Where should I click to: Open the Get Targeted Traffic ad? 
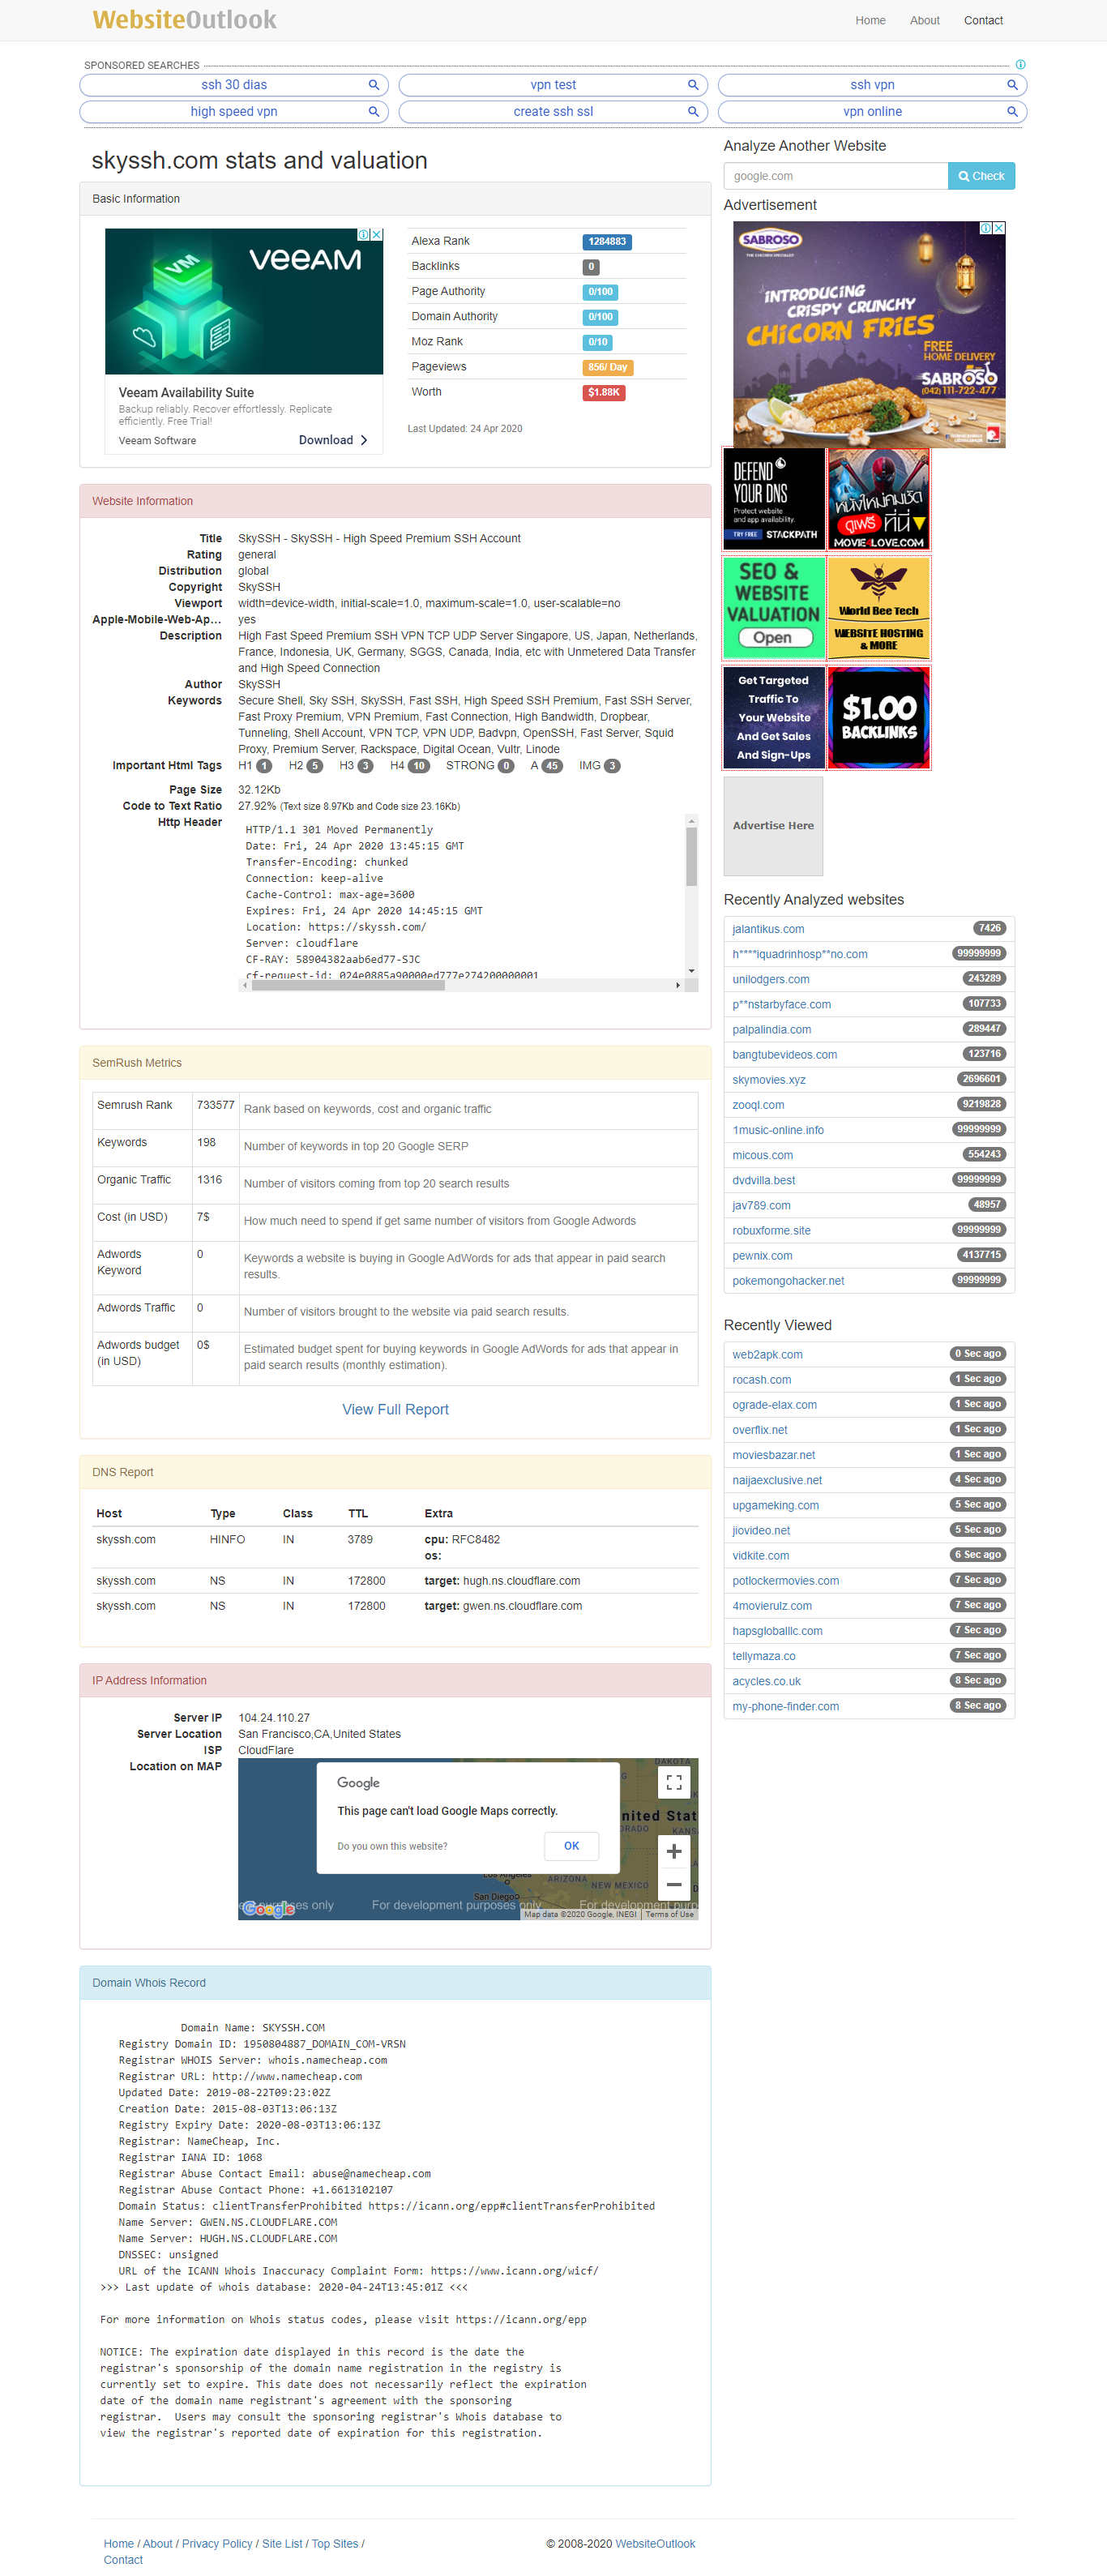point(774,718)
